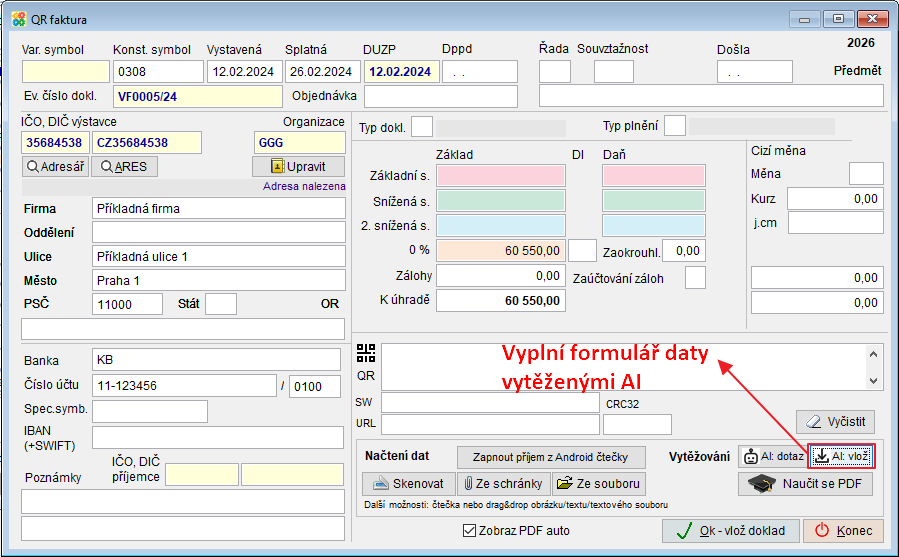Click the pink Základní s. Základ field
Image resolution: width=899 pixels, height=557 pixels.
[x=501, y=176]
